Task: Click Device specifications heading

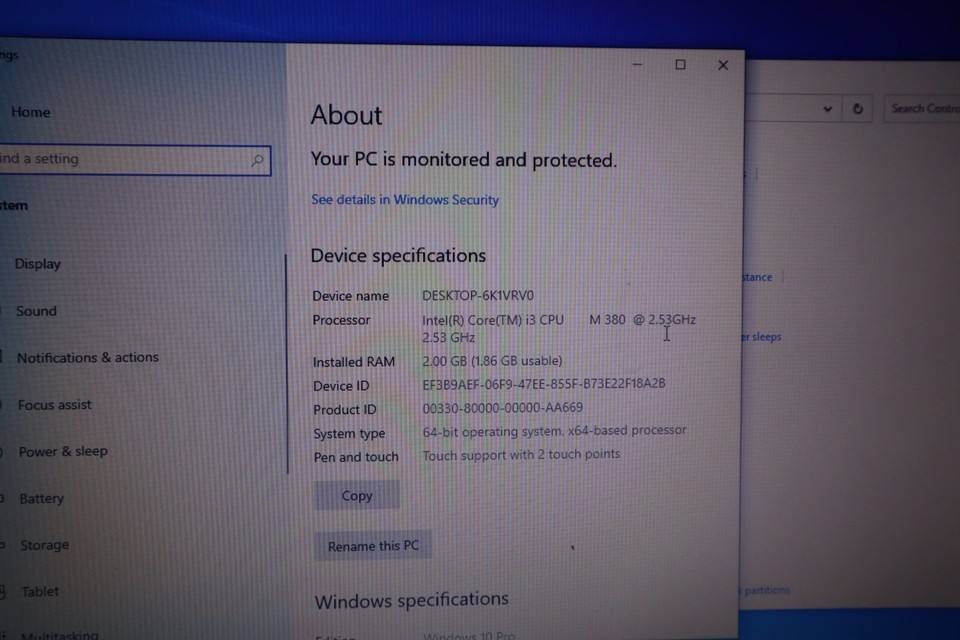Action: (x=398, y=256)
